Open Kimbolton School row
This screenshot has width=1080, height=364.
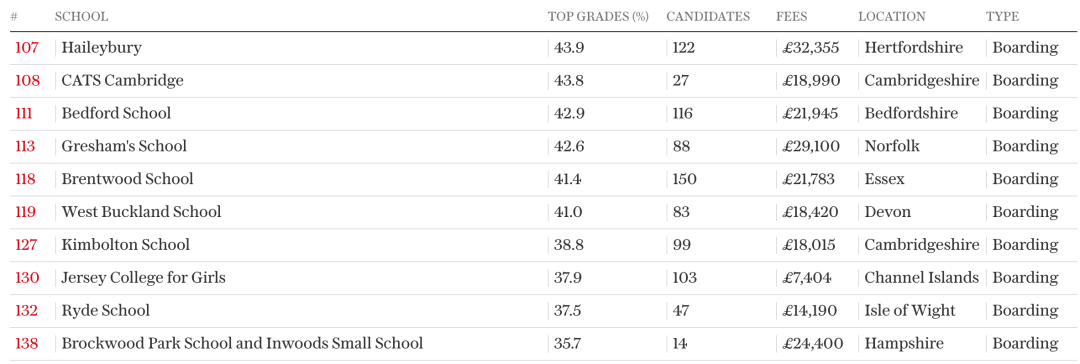[125, 245]
